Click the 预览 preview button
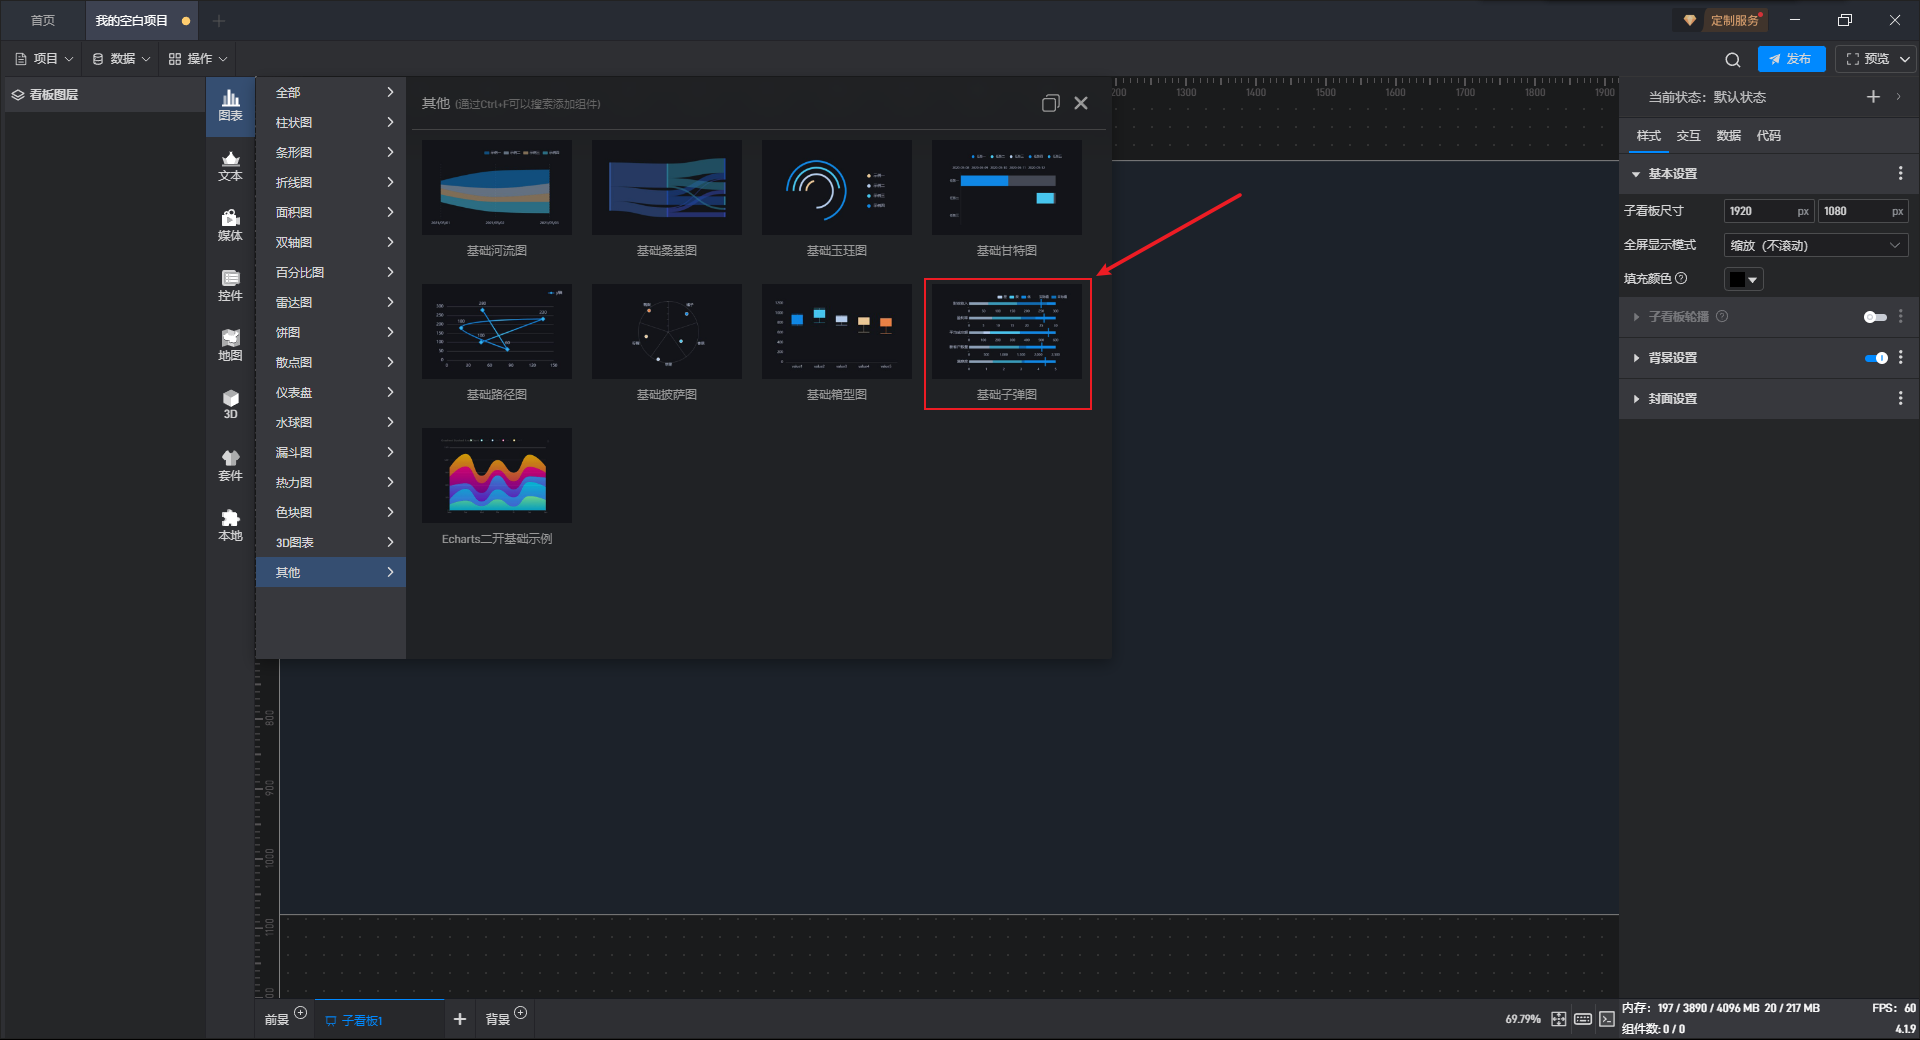The height and width of the screenshot is (1040, 1920). click(x=1867, y=59)
